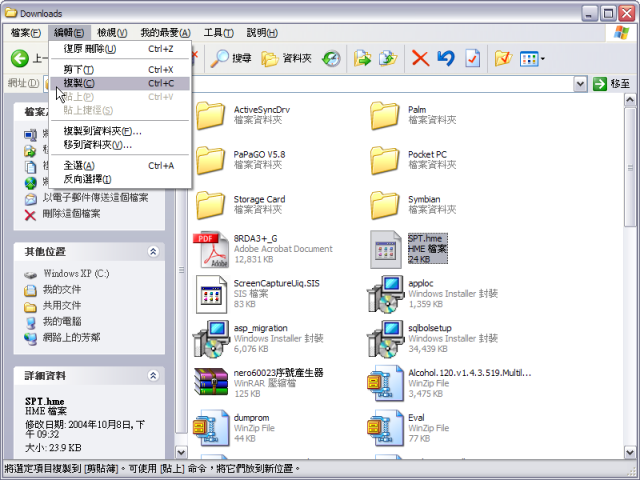
Task: Open the Favorites (我的最愛) menu
Action: [x=165, y=33]
